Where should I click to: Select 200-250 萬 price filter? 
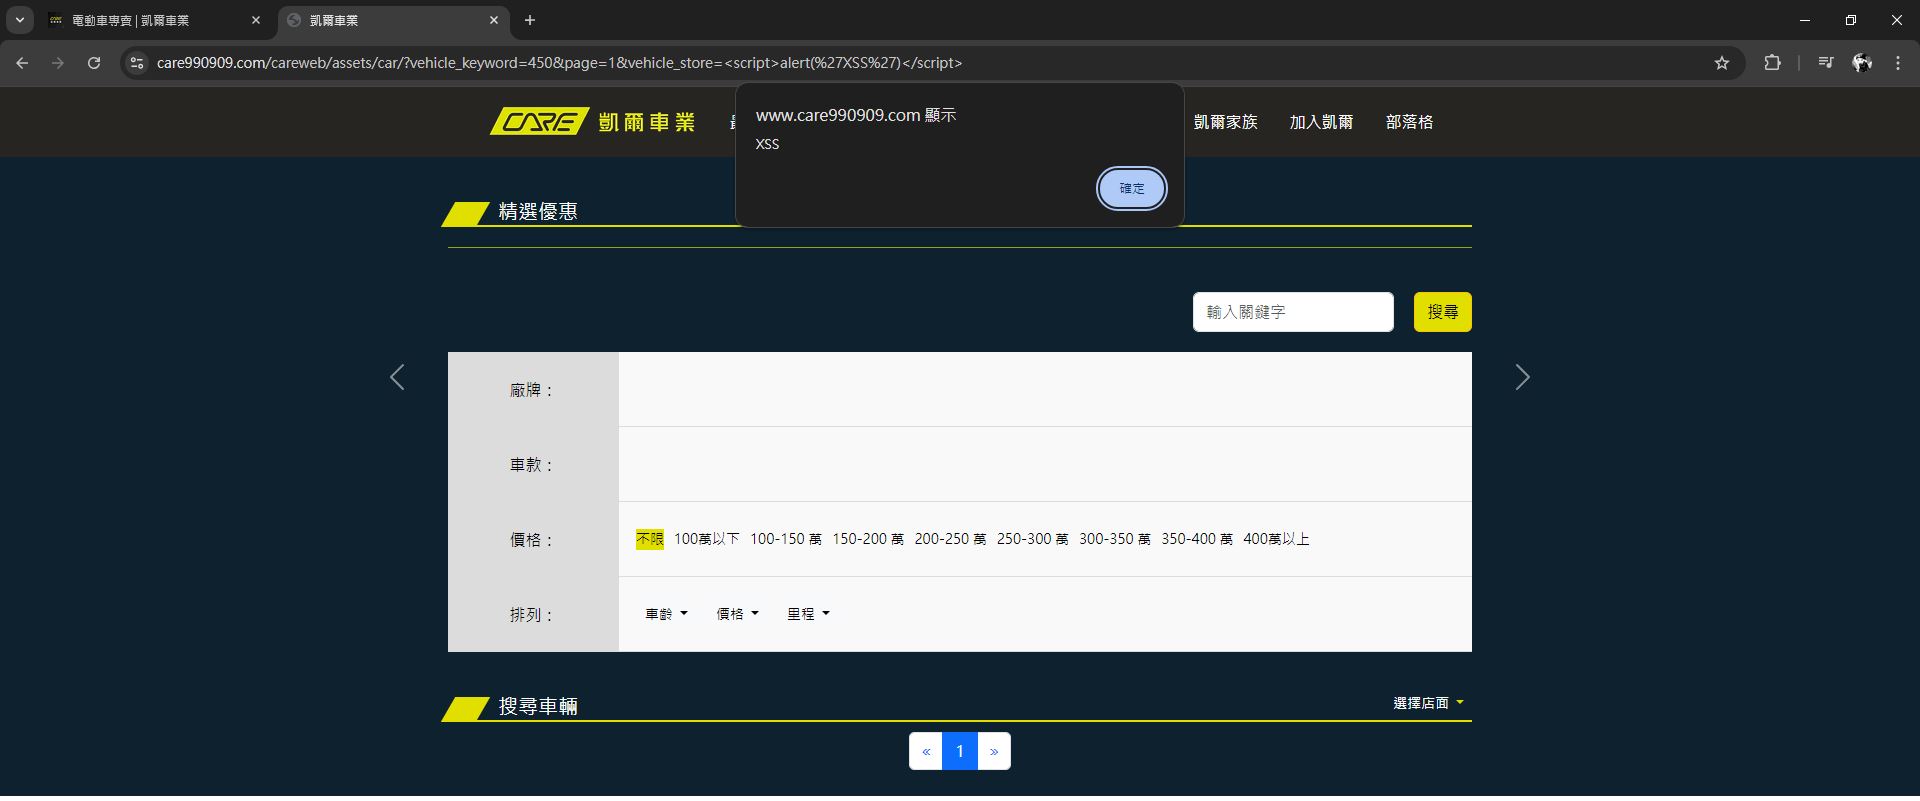click(x=950, y=539)
